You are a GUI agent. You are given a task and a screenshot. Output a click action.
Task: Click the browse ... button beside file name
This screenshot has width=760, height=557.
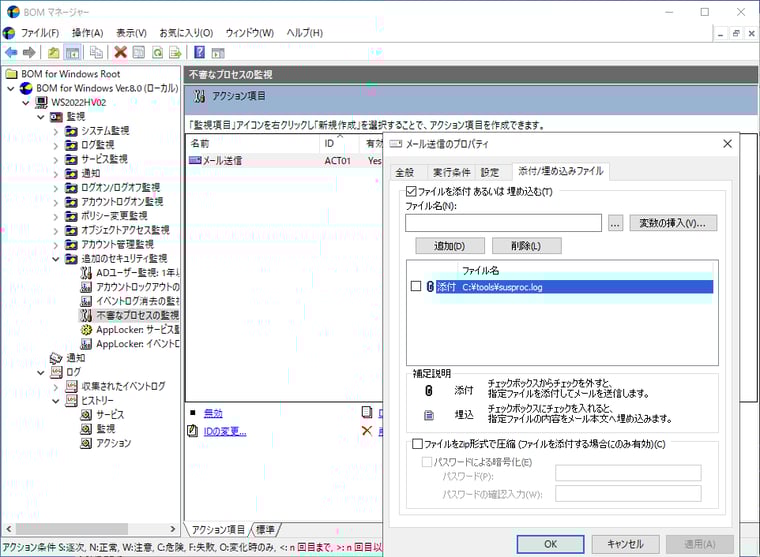coord(615,223)
